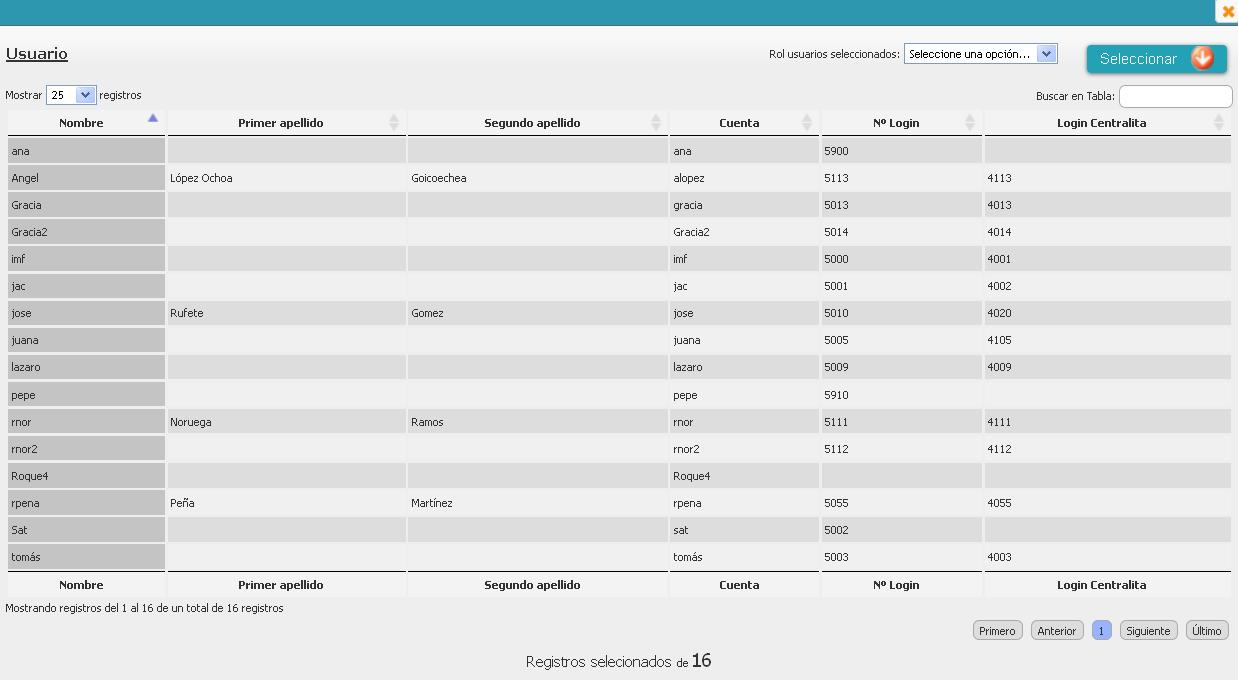The height and width of the screenshot is (680, 1238).
Task: Click the alopez account cell
Action: point(744,178)
